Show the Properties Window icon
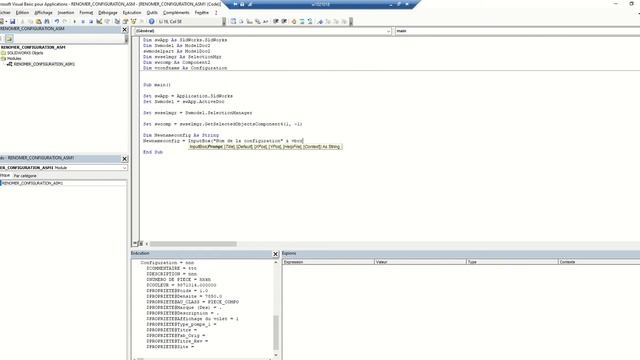The image size is (640, 360). point(125,21)
